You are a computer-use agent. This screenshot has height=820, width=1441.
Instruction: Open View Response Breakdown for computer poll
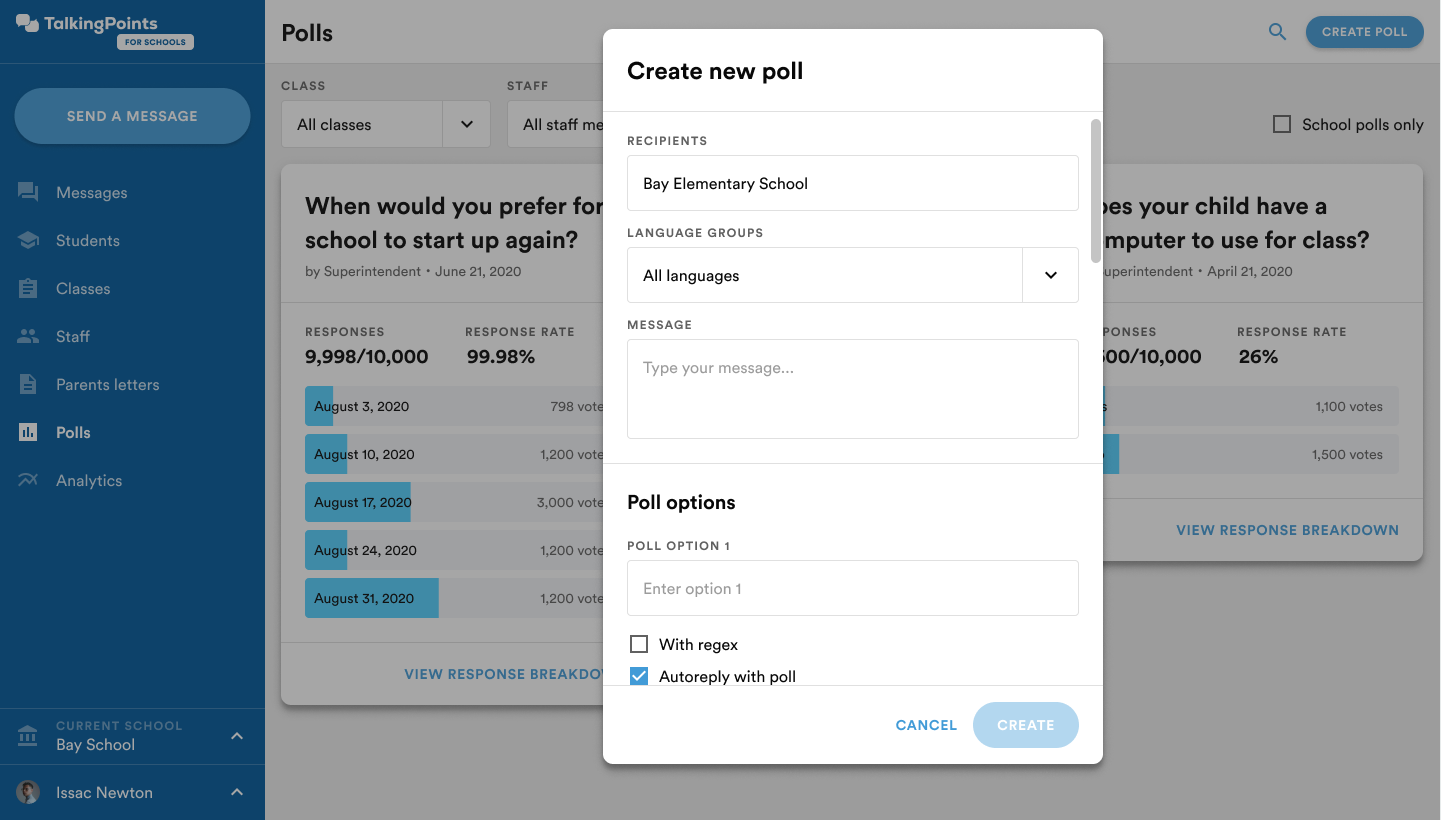click(1287, 530)
